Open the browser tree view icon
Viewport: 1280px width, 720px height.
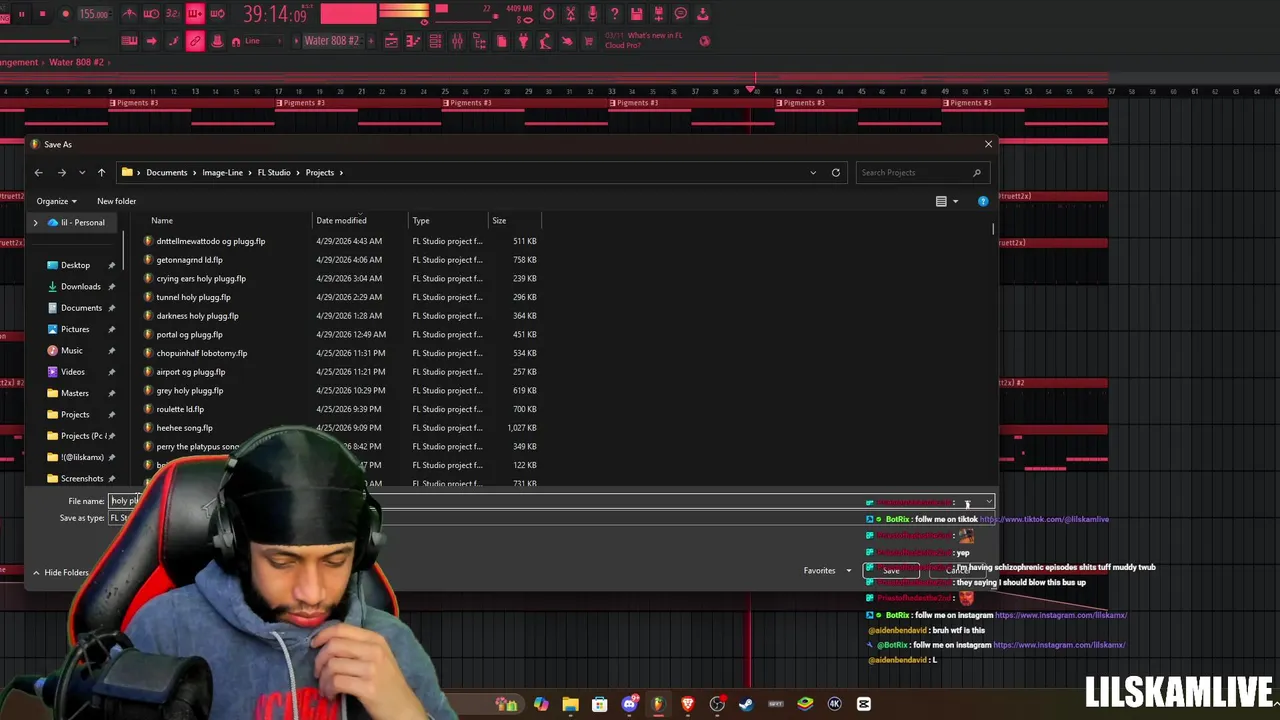pyautogui.click(x=479, y=41)
